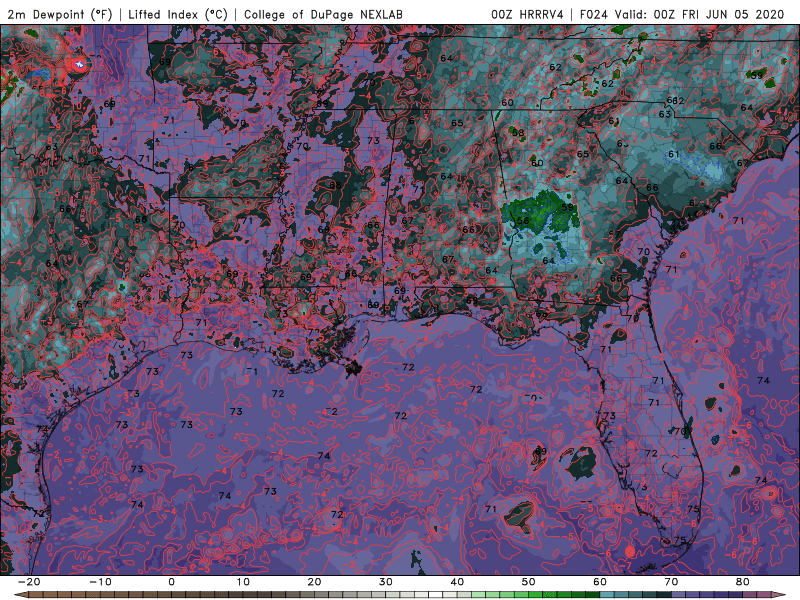Click the 20 tick label on colorbar

314,582
